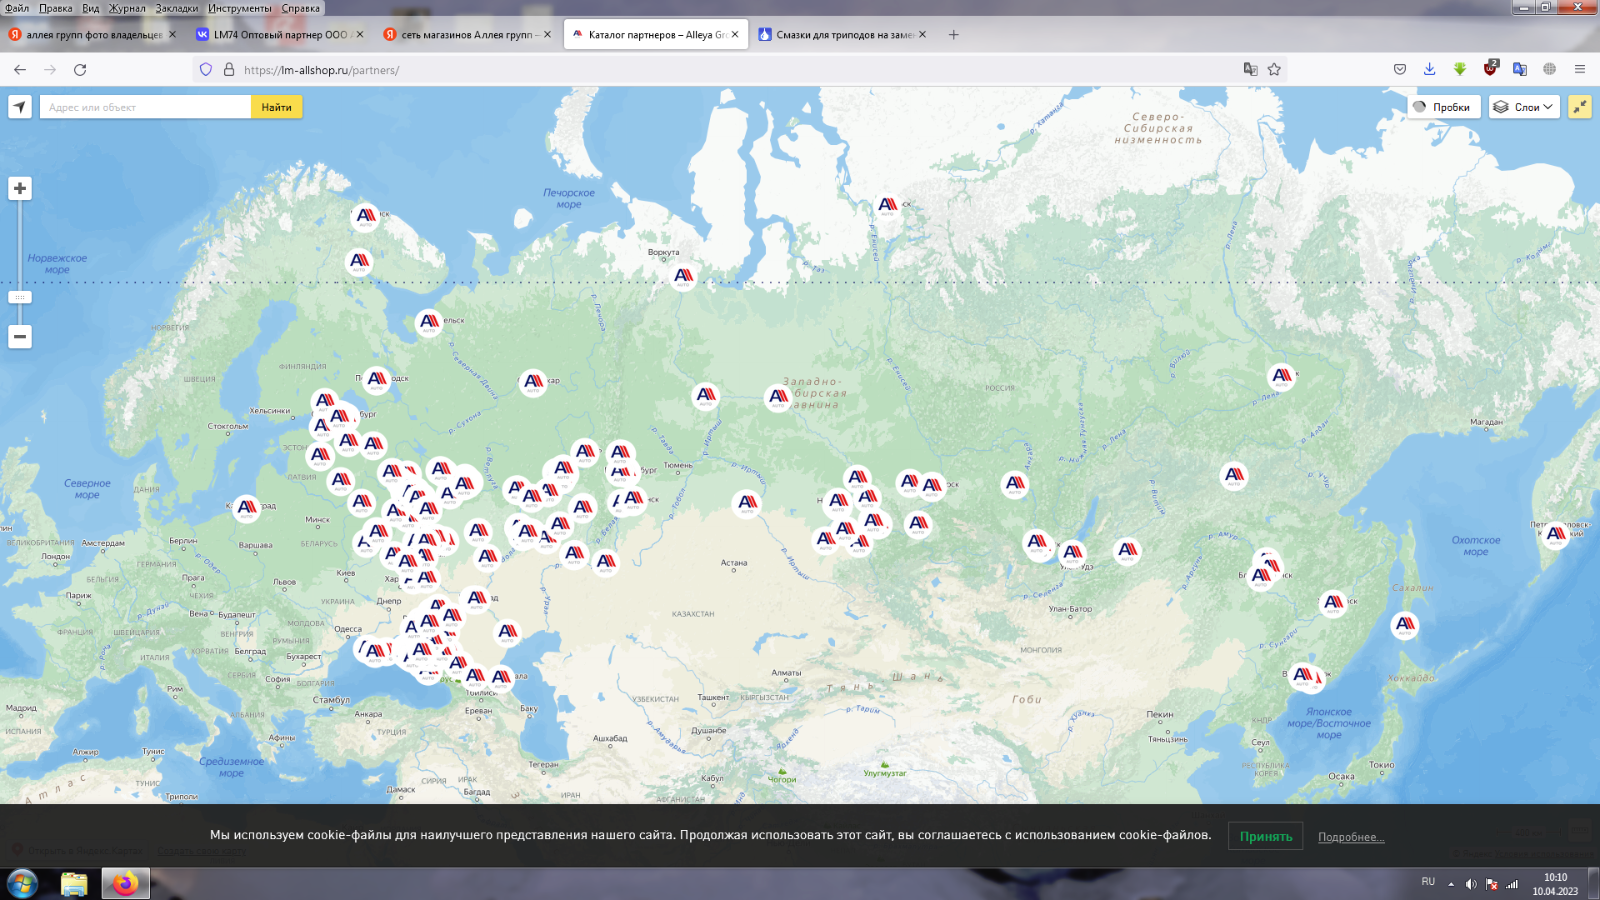Select the lone marker north of Астана
1600x900 pixels.
coord(747,504)
